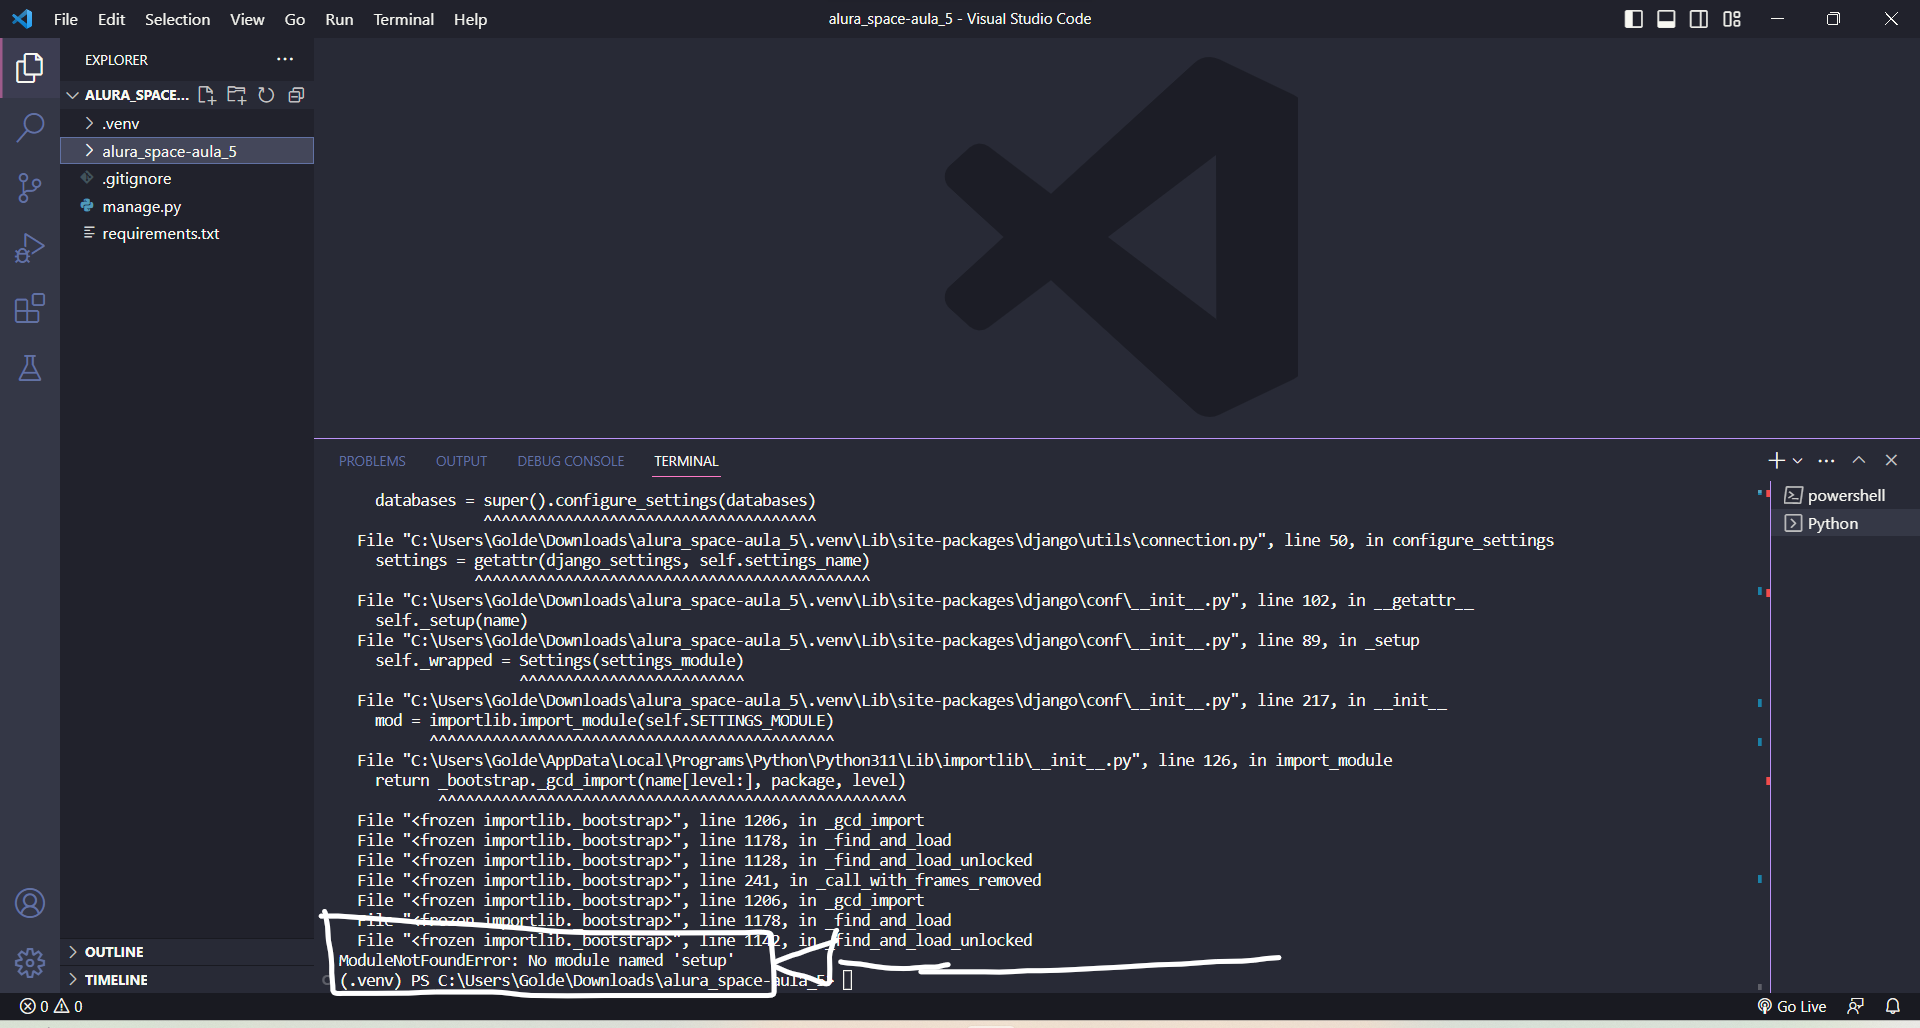Maximize the panel size chevron

click(x=1859, y=460)
